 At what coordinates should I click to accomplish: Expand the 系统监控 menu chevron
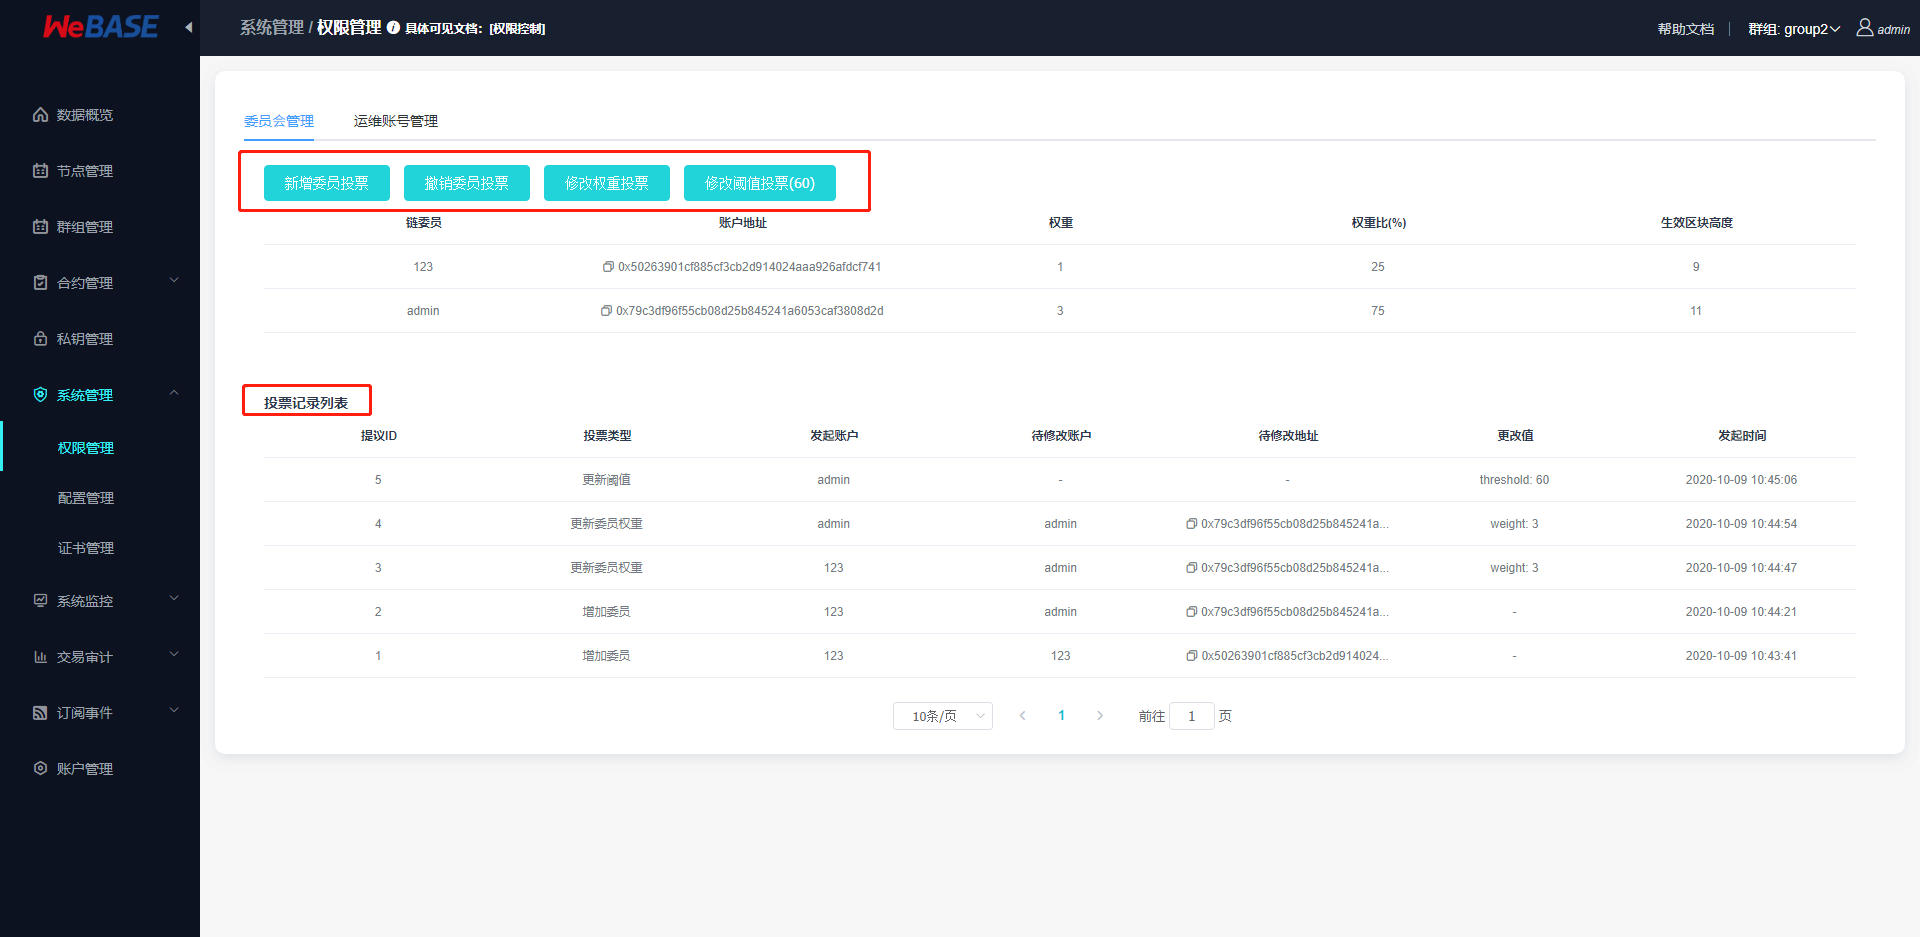[x=174, y=599]
